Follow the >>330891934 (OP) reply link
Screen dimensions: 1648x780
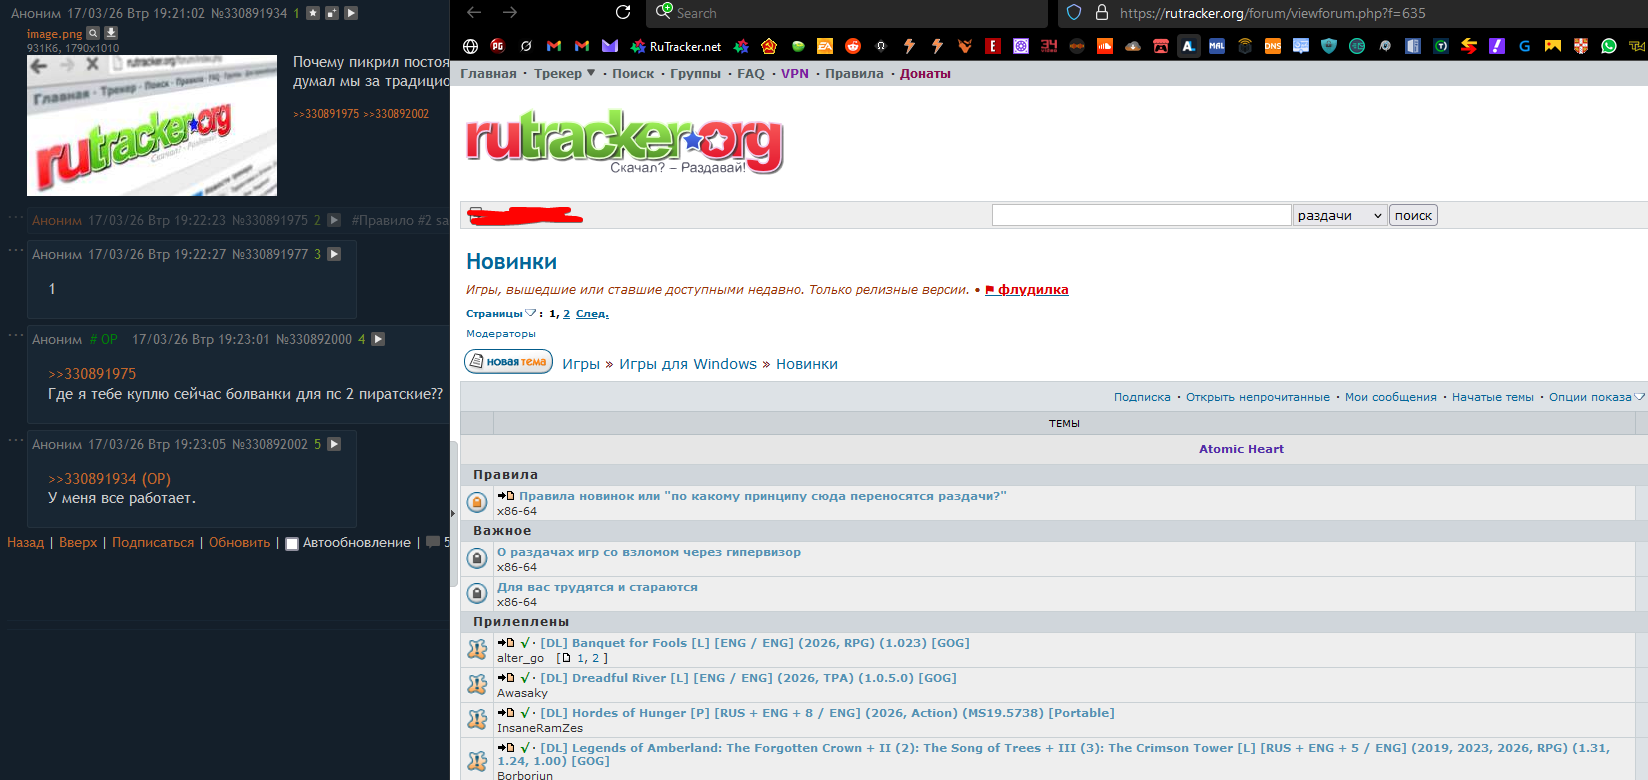110,479
